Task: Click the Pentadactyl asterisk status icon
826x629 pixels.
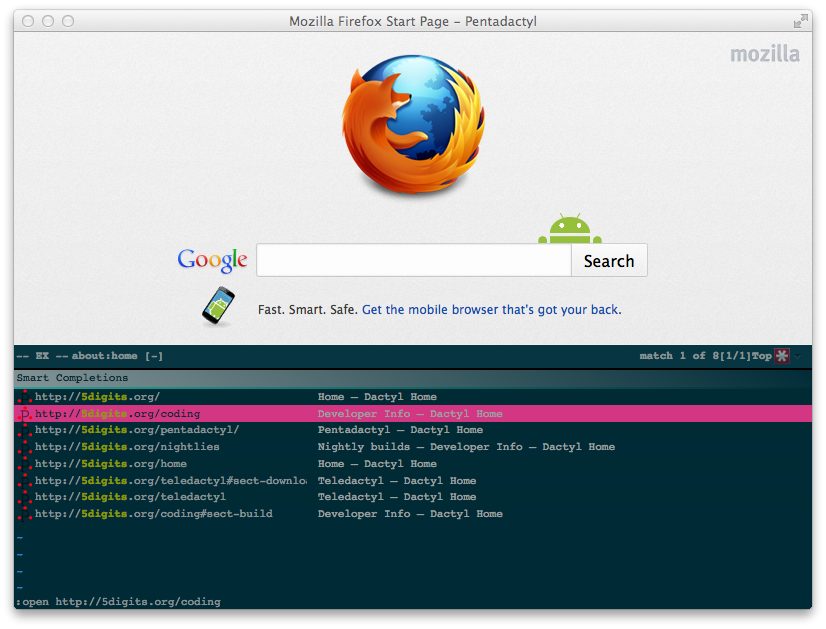Action: (782, 356)
